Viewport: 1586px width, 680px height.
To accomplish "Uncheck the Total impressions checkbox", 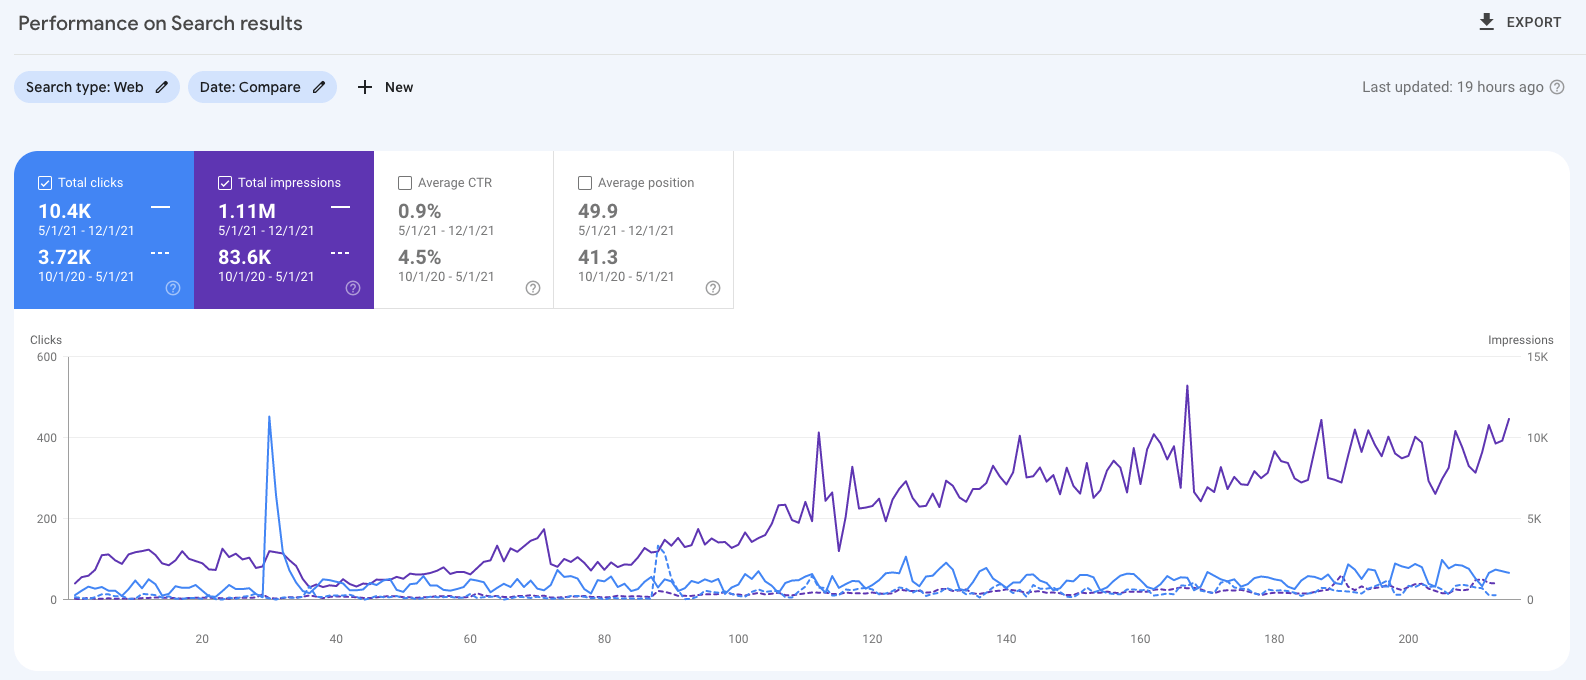I will coord(225,183).
